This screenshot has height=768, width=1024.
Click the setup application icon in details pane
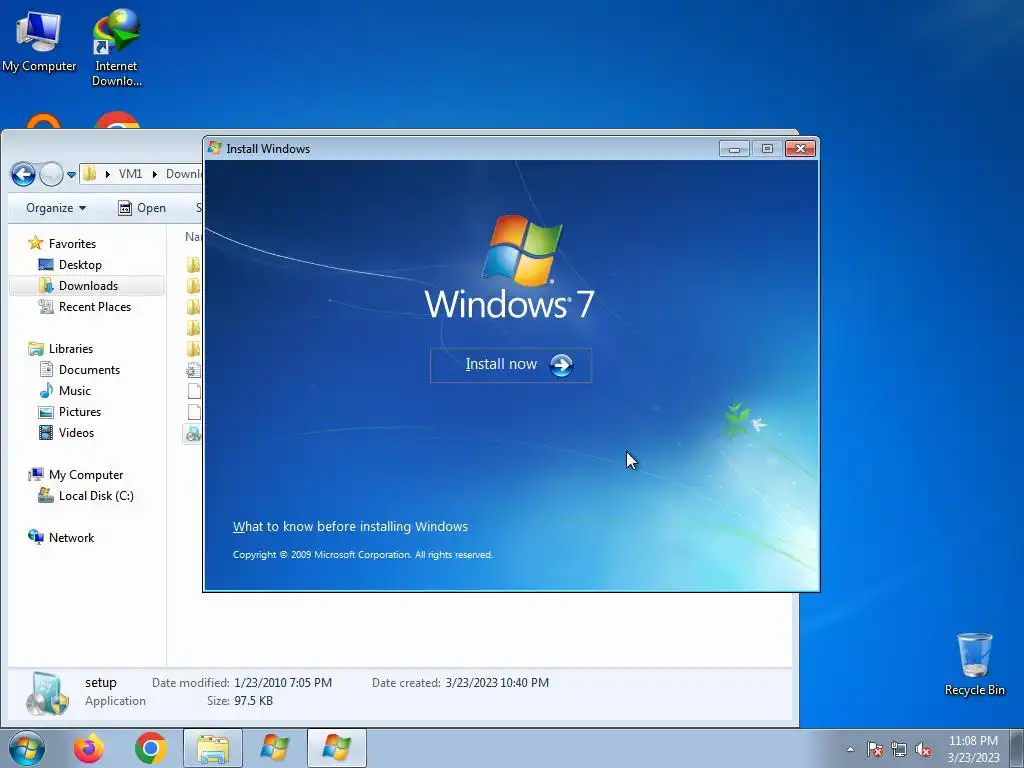(x=47, y=694)
